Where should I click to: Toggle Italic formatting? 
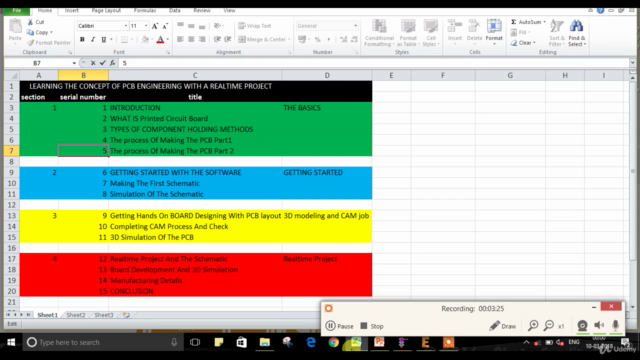click(93, 40)
